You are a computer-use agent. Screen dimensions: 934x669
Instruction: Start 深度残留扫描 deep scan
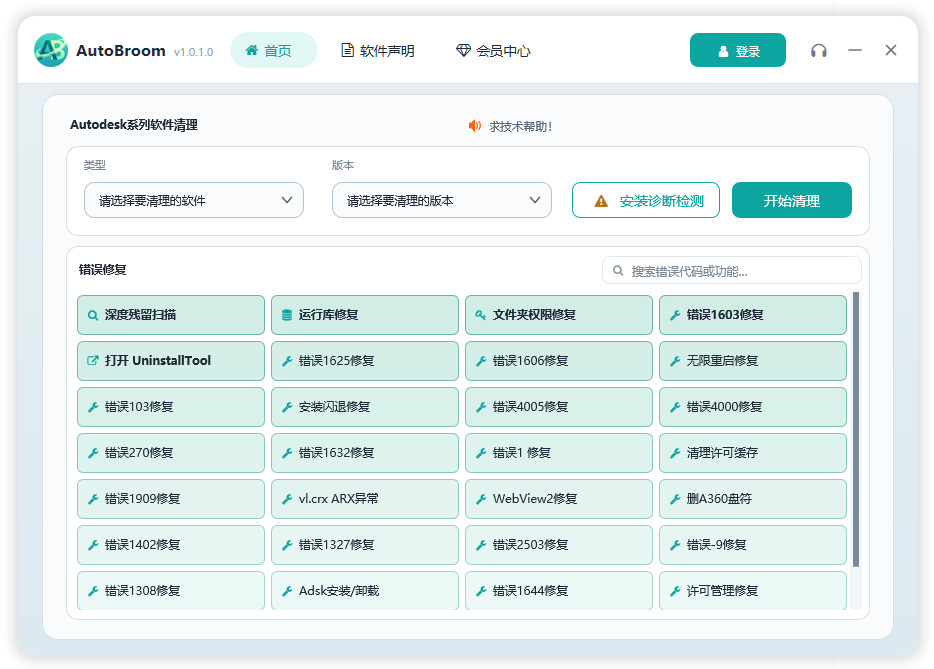[x=171, y=315]
